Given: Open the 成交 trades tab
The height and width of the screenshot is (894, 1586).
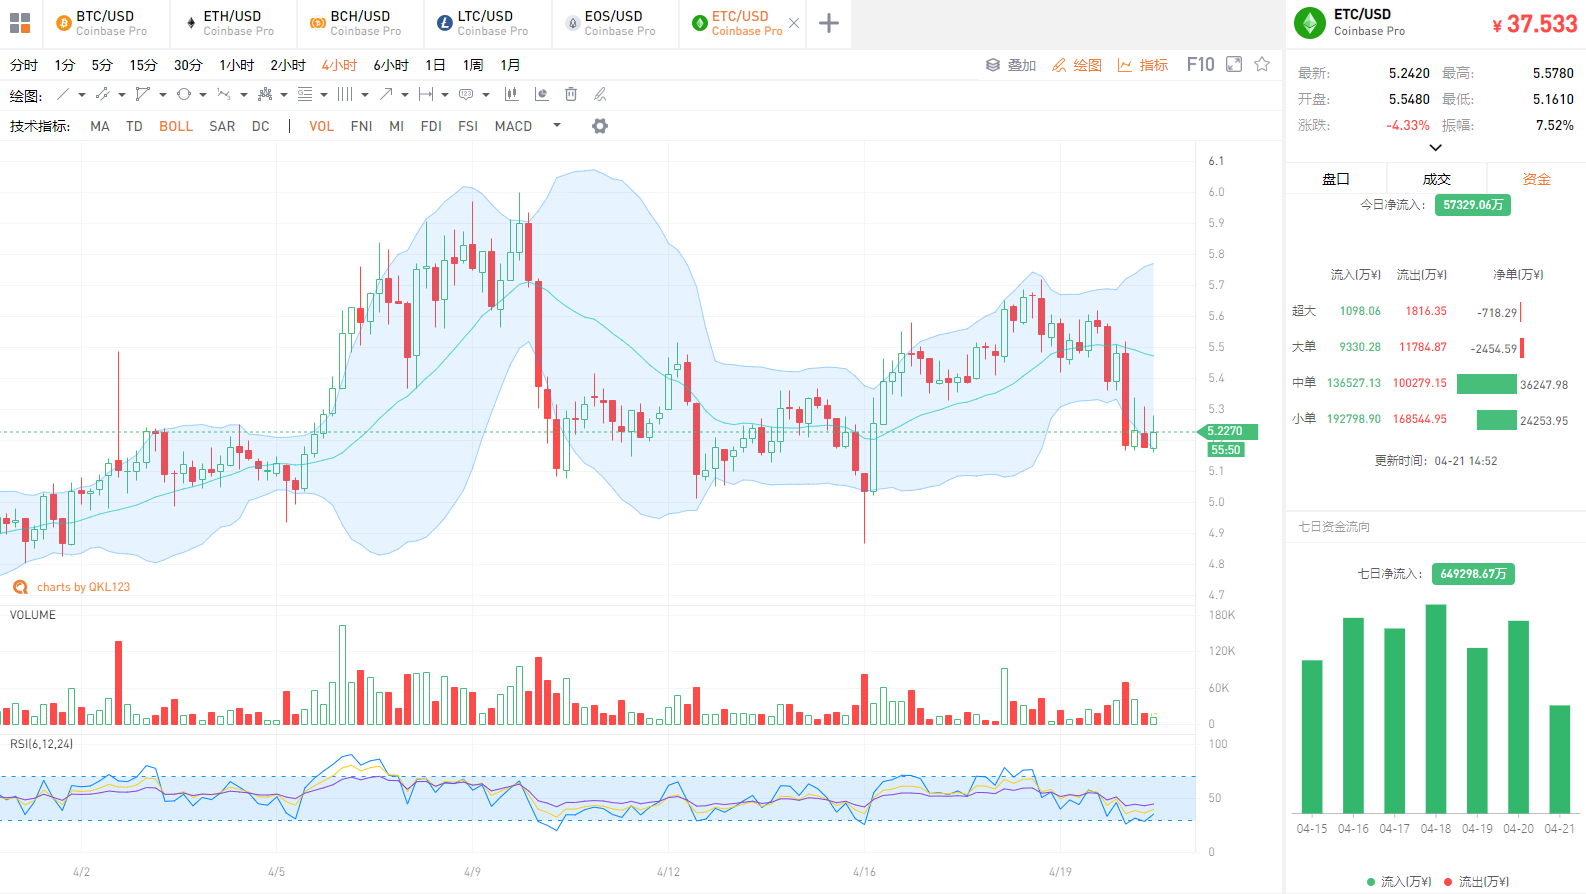Looking at the screenshot, I should coord(1437,179).
